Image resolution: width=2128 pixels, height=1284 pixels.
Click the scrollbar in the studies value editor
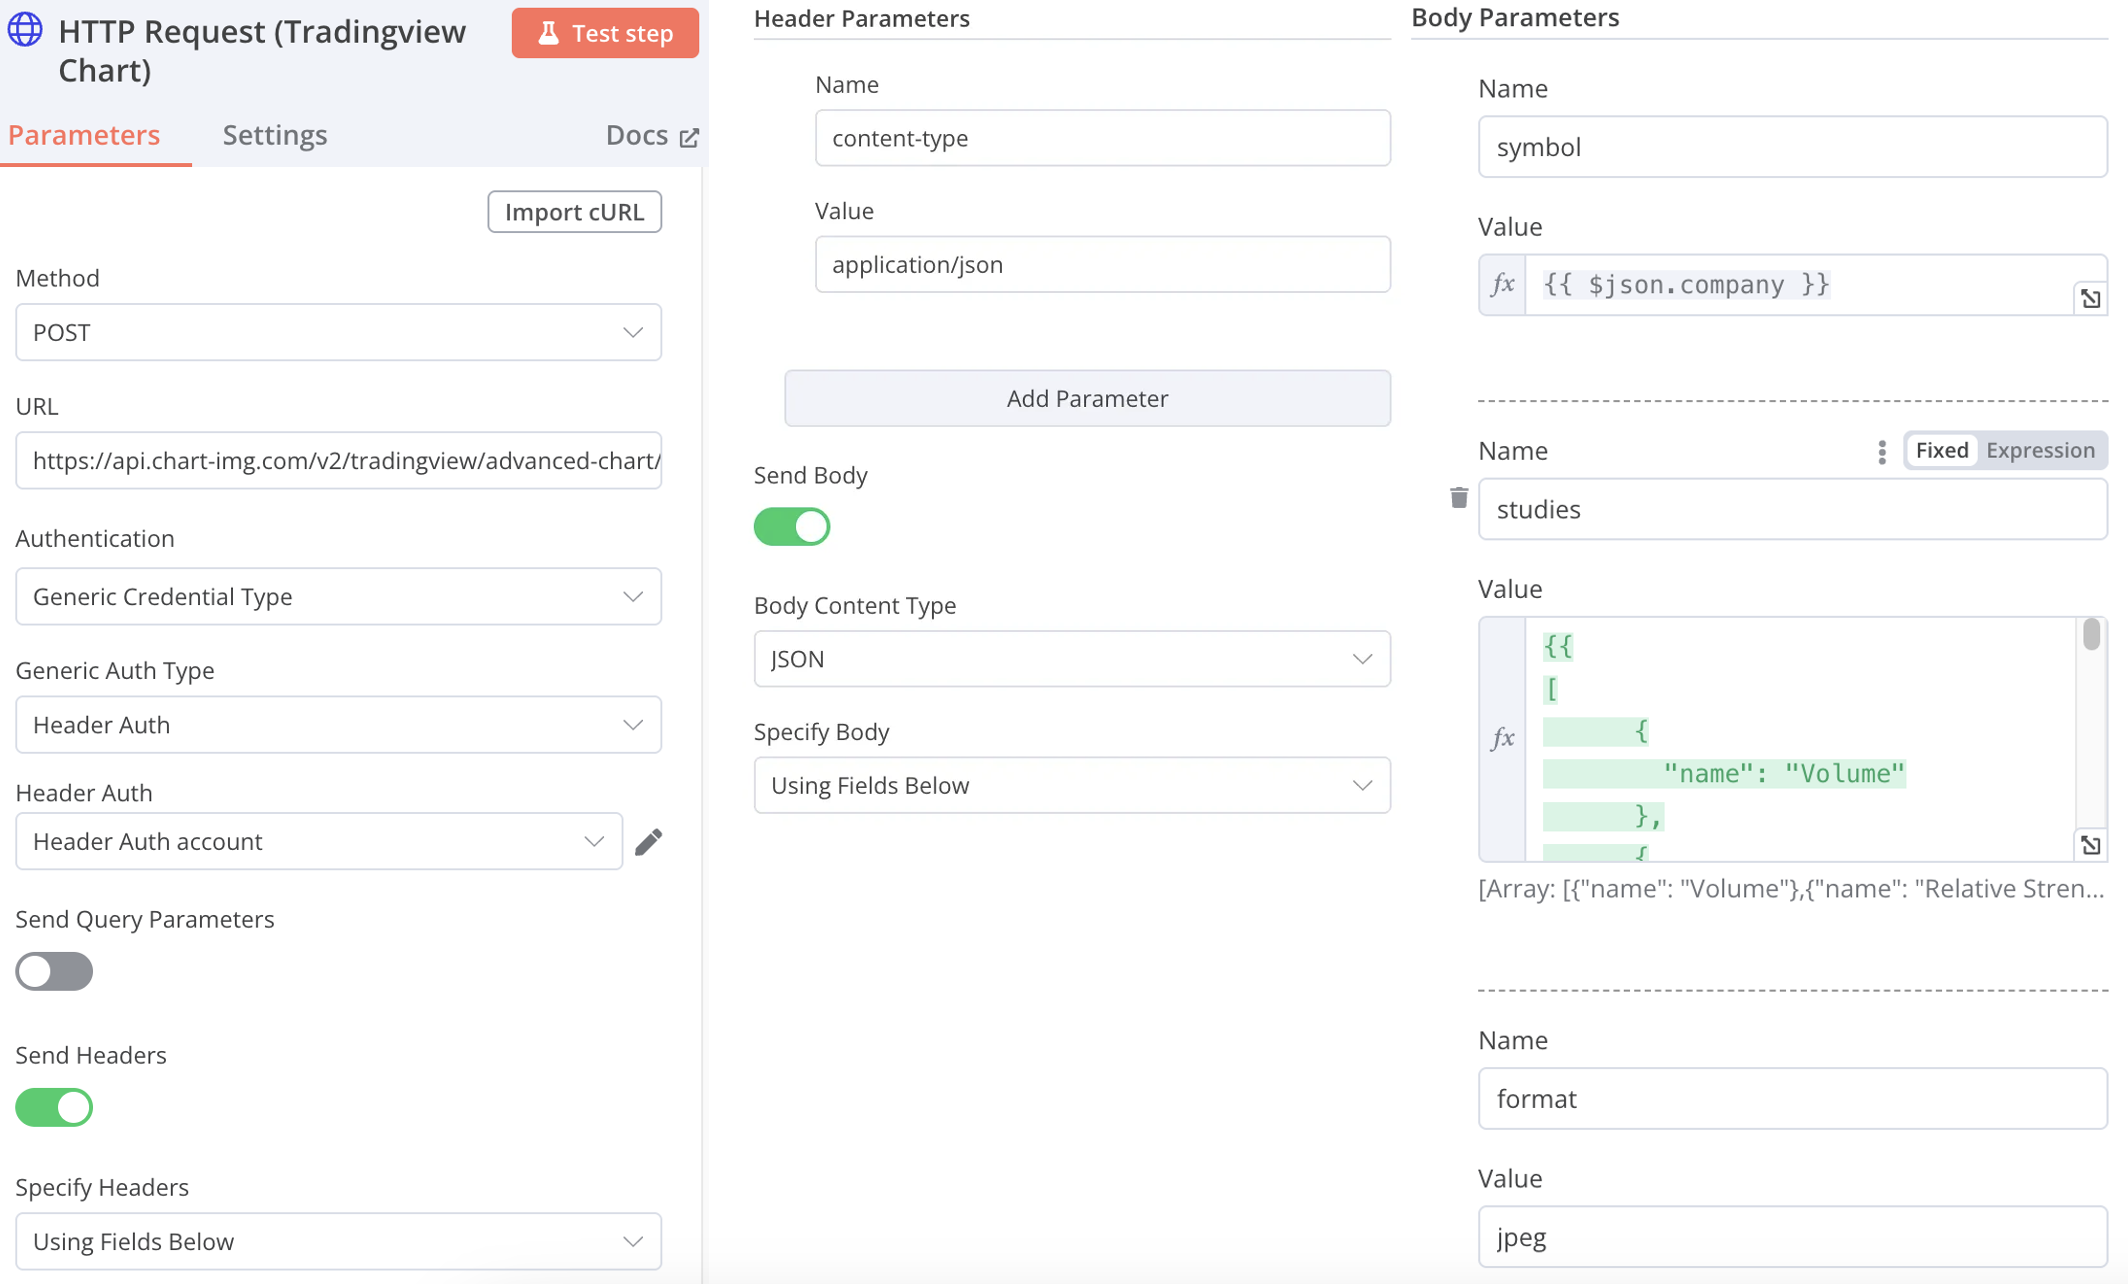click(2091, 636)
